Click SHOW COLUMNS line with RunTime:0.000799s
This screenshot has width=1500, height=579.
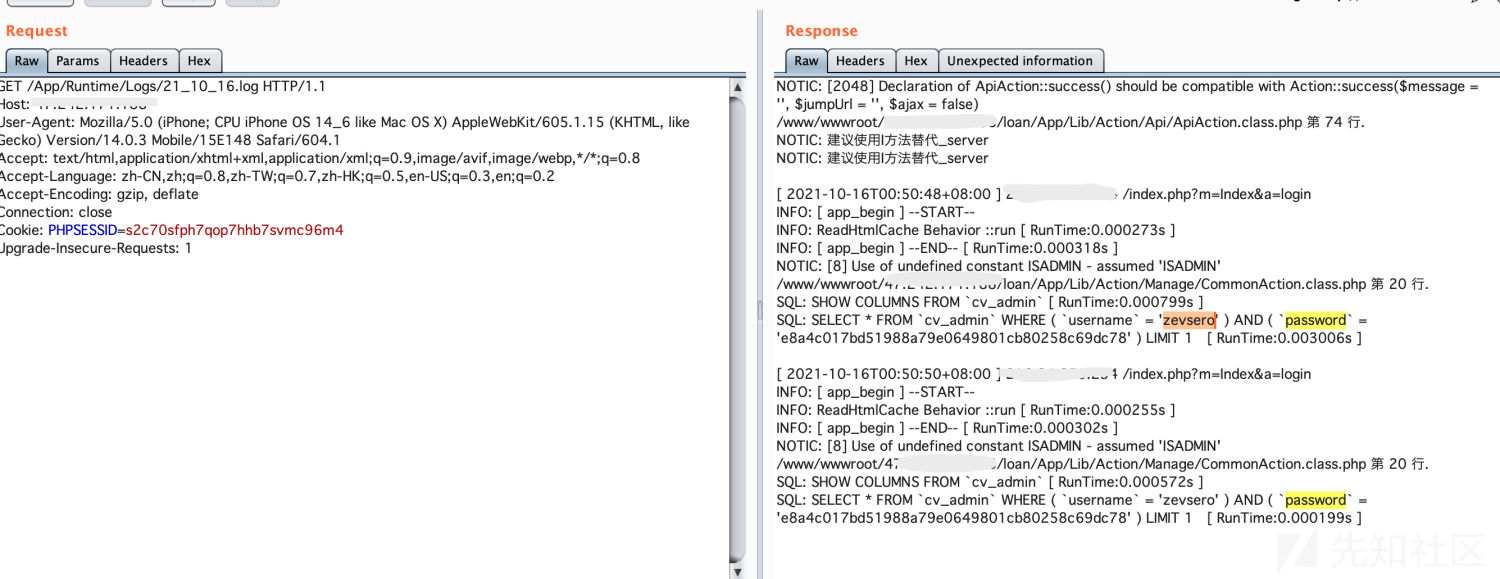tap(989, 302)
